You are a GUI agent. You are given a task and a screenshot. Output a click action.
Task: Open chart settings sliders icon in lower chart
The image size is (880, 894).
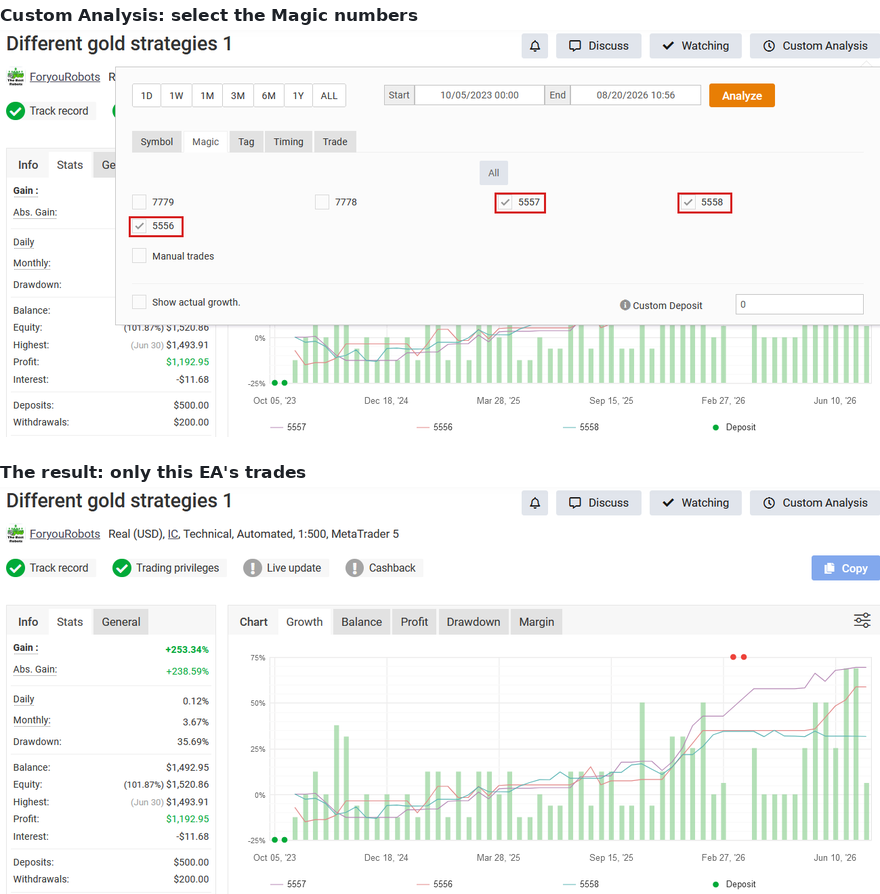pyautogui.click(x=862, y=620)
